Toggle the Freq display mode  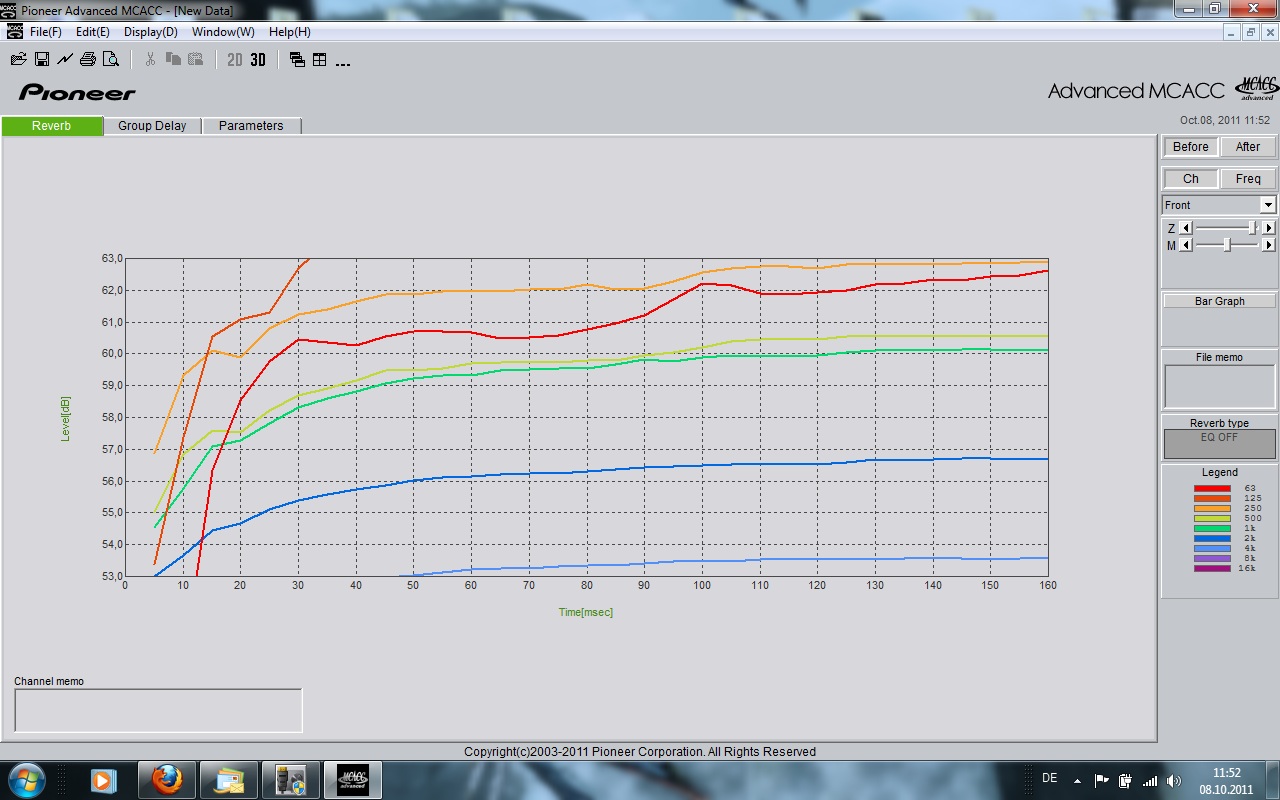[x=1247, y=179]
